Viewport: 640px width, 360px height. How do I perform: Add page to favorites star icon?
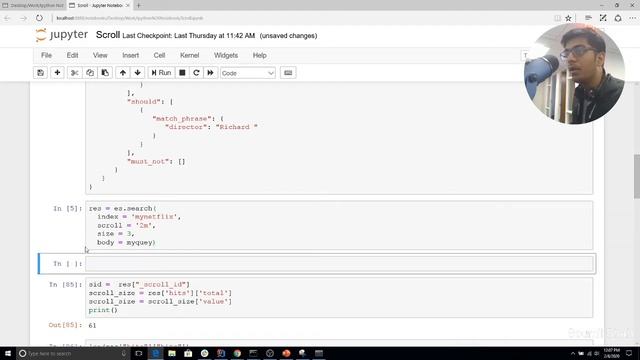568,18
